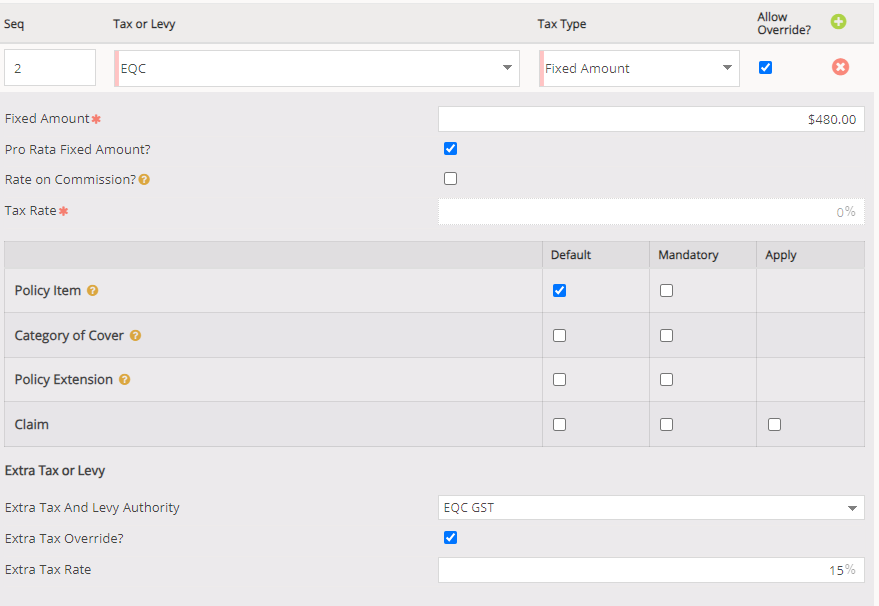Show help for Policy Item
The width and height of the screenshot is (879, 606).
pyautogui.click(x=92, y=290)
